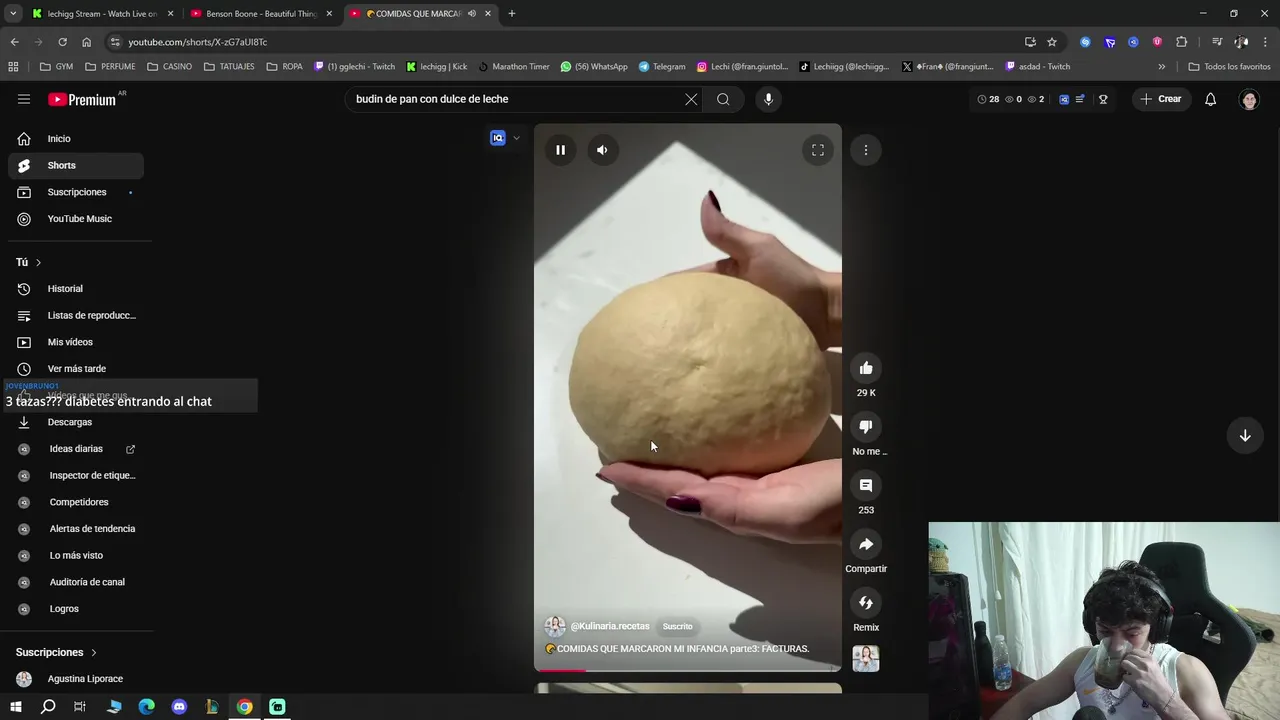Mute the Shorts video volume
The width and height of the screenshot is (1280, 720).
tap(602, 150)
